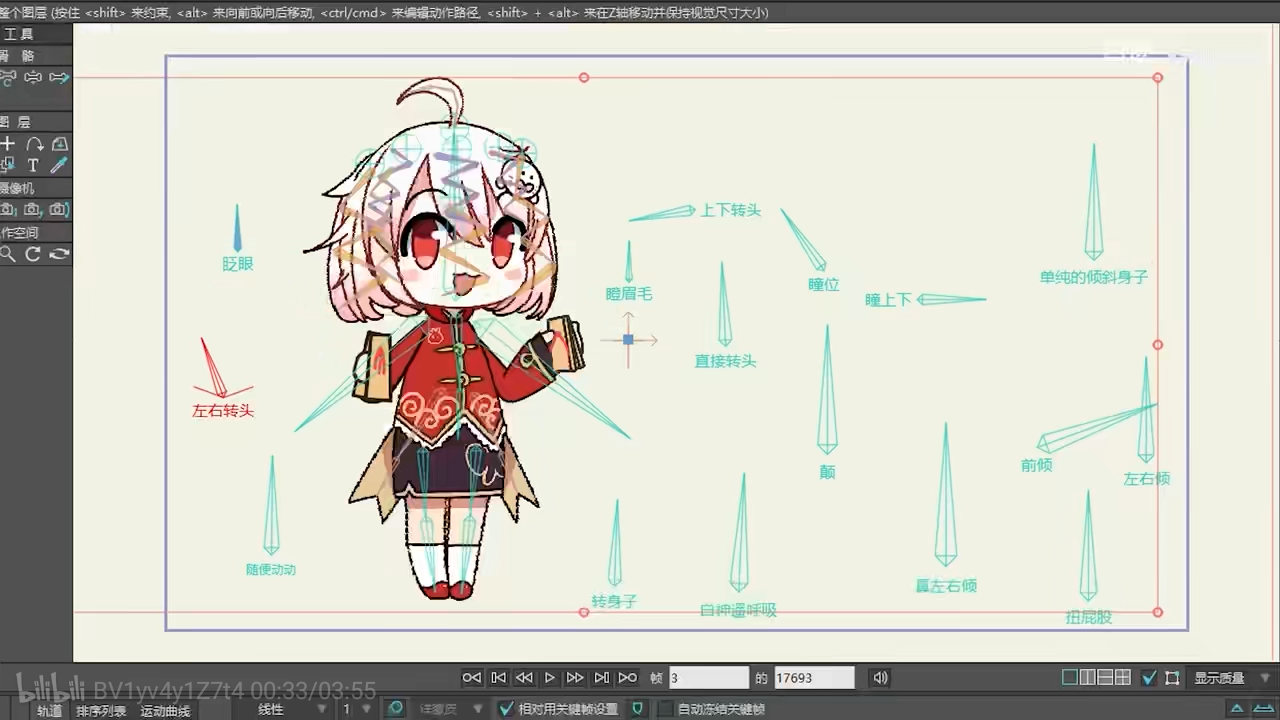Screen dimensions: 1280x720
Task: Click the 直接转头 bone label
Action: click(726, 361)
